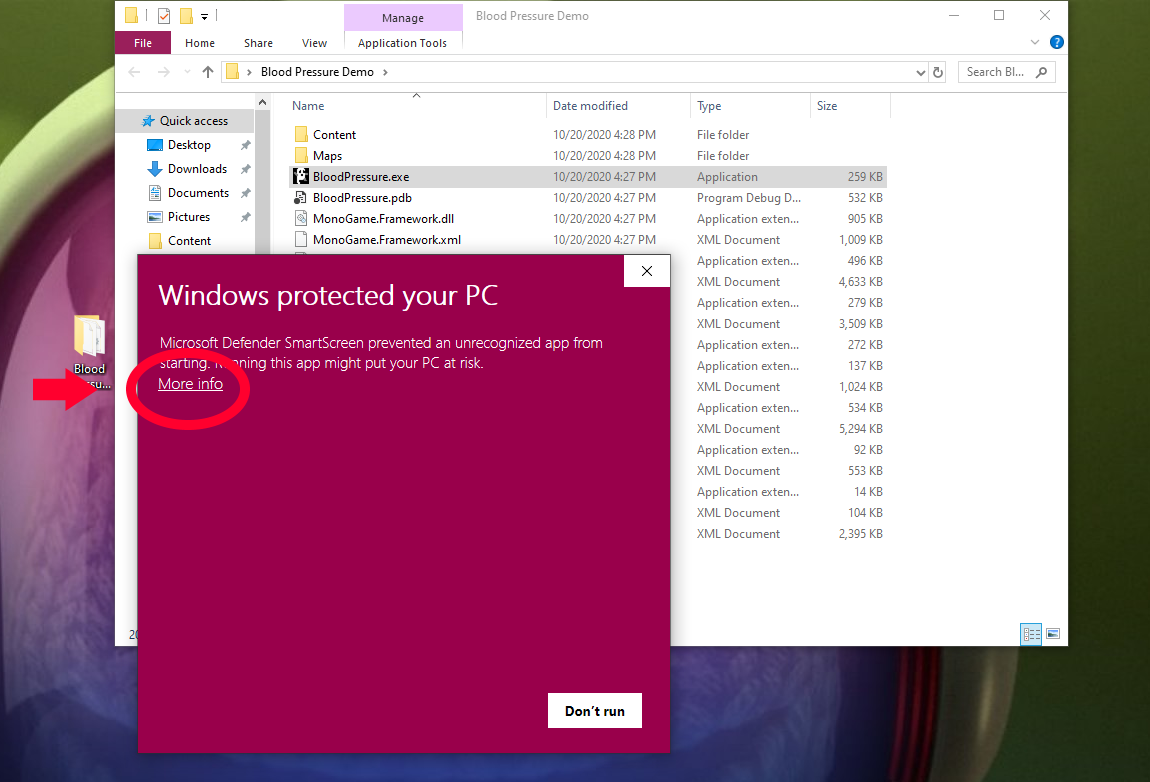1150x782 pixels.
Task: Go forward with the Forward arrow
Action: click(x=164, y=72)
